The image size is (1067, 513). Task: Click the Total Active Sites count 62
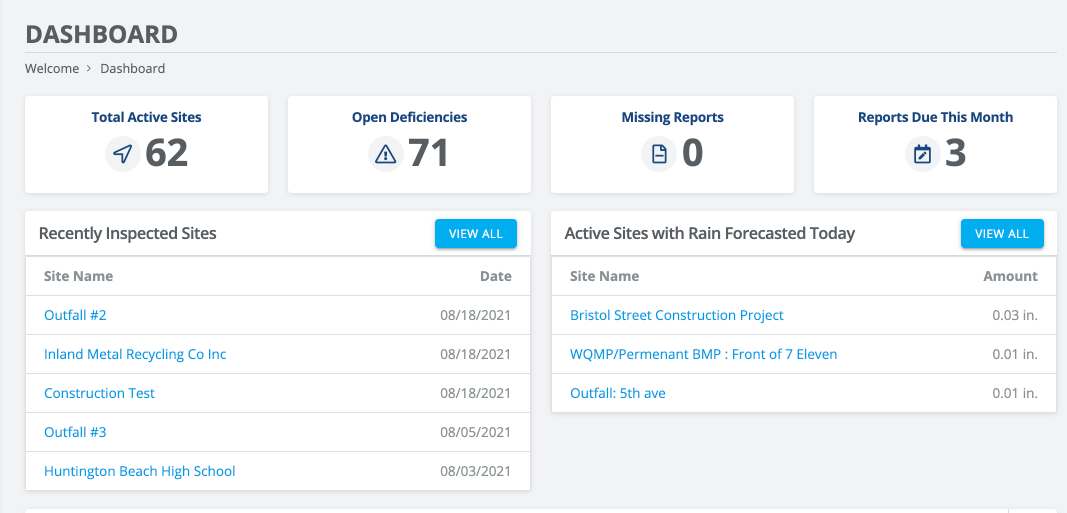(167, 153)
